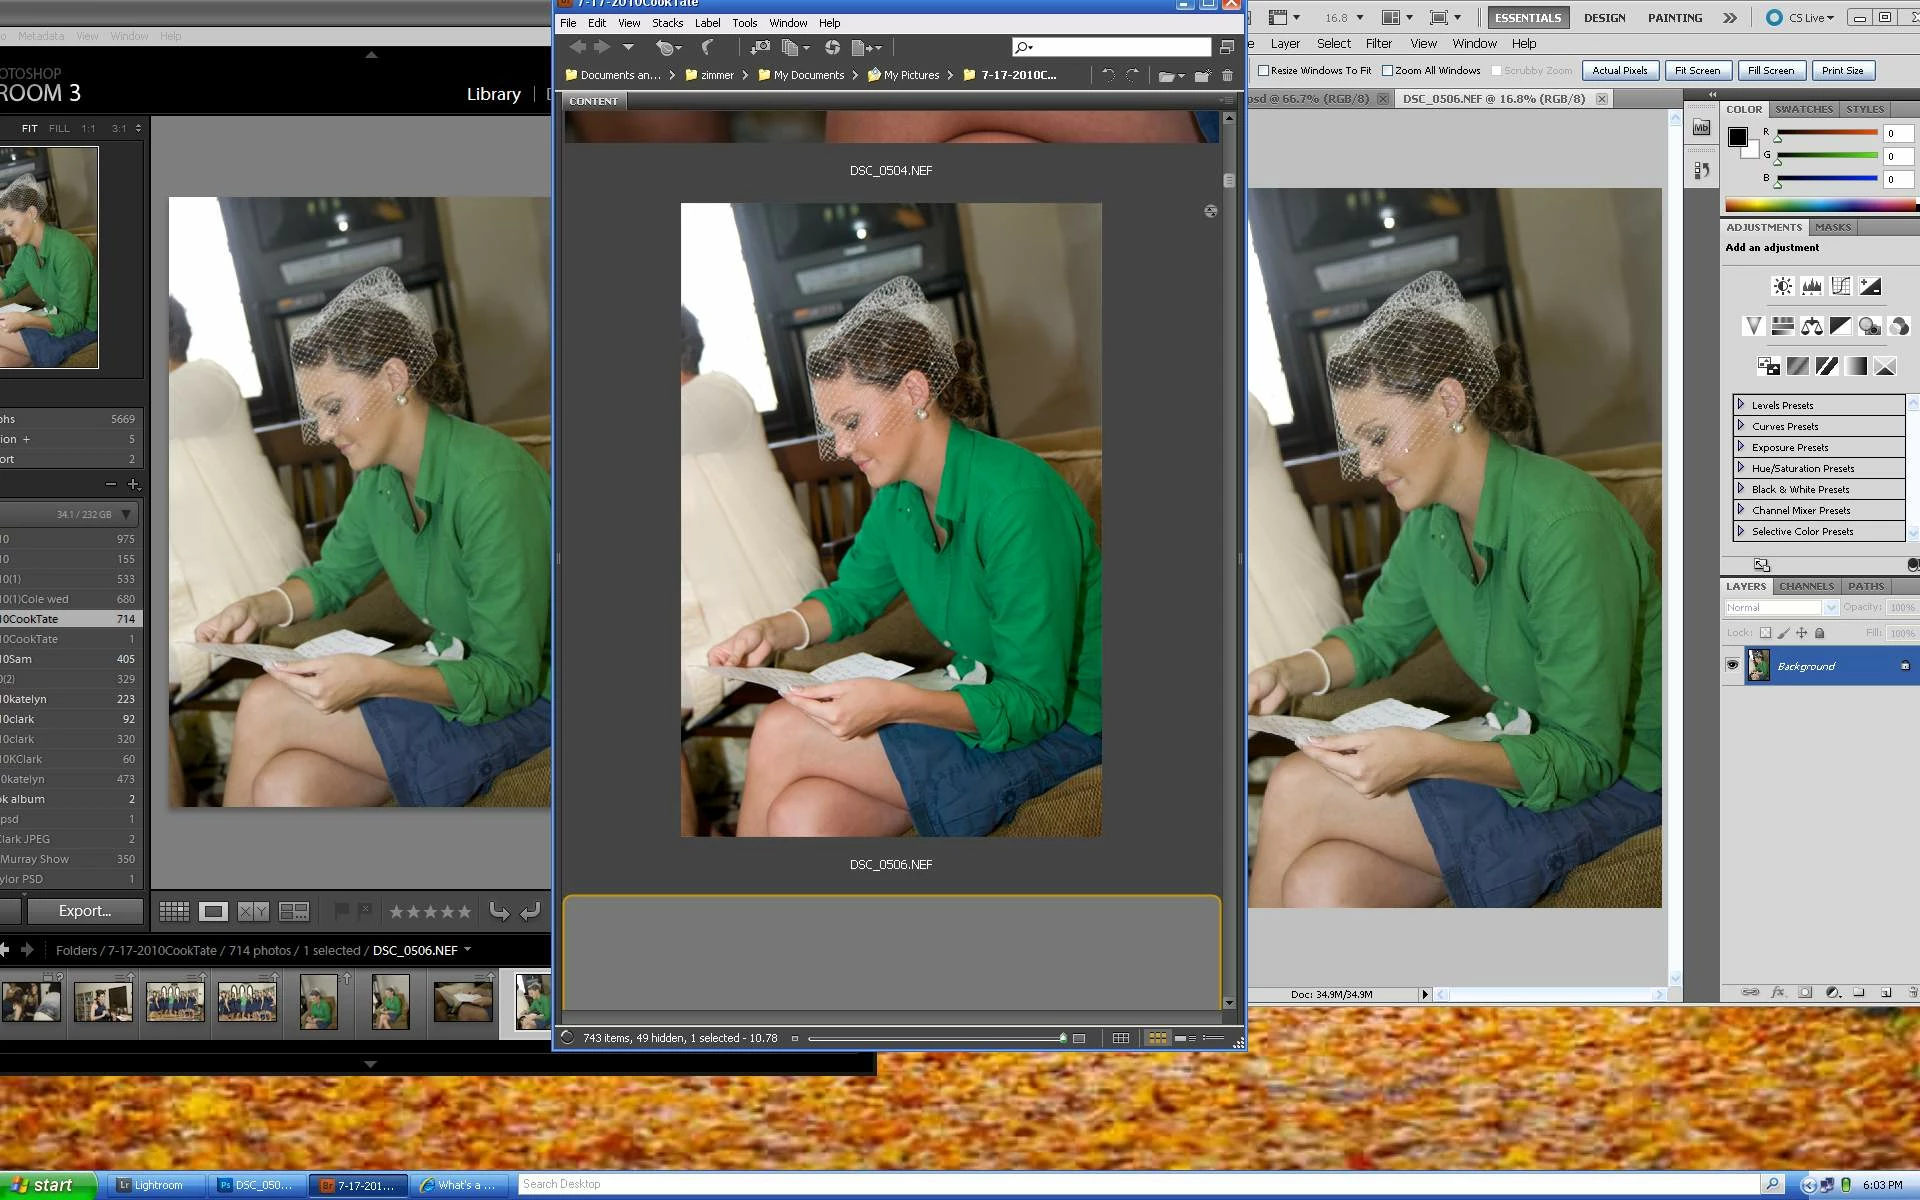
Task: Switch to Lightroom grid view icon
Action: 174,911
